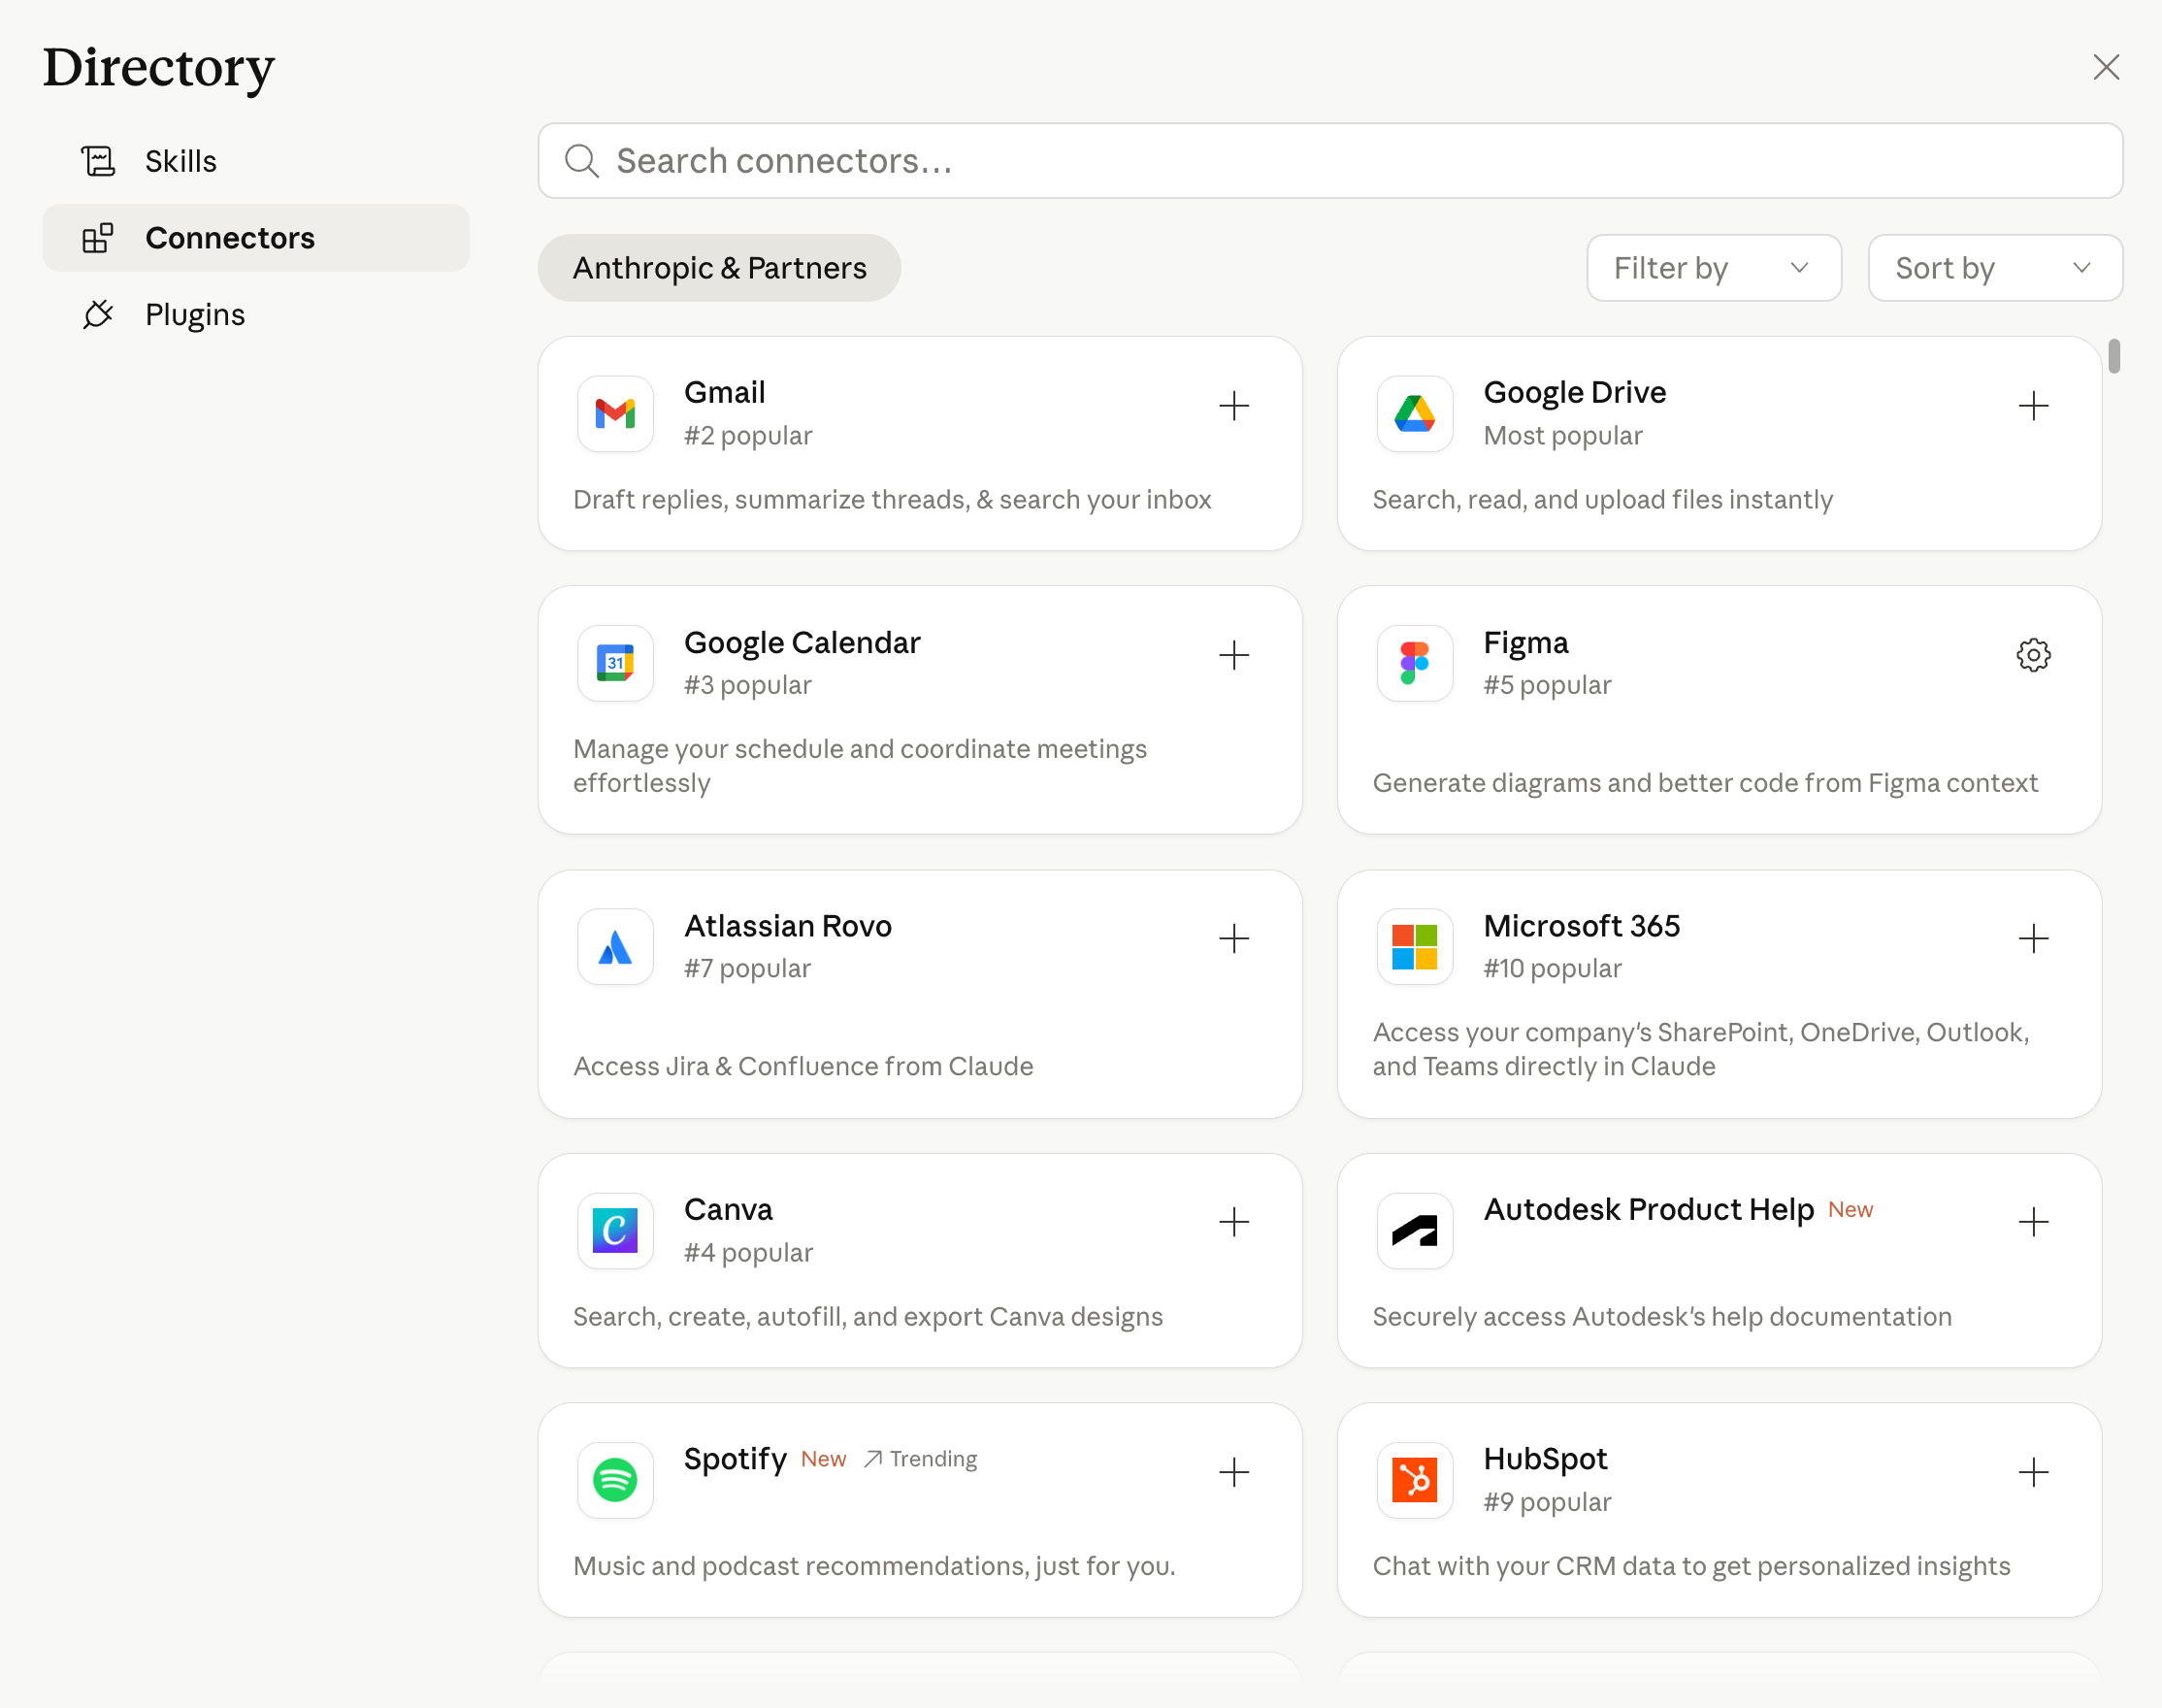
Task: Add the Gmail connector with plus icon
Action: point(1234,406)
